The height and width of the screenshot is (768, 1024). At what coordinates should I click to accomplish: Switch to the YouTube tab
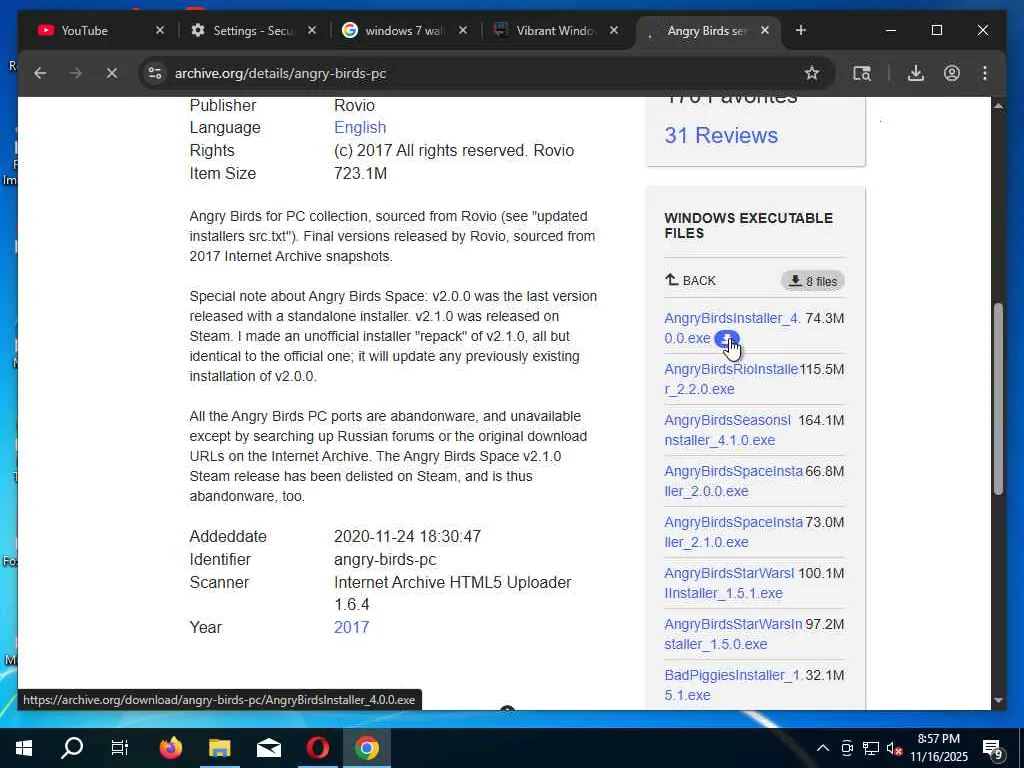click(x=85, y=31)
